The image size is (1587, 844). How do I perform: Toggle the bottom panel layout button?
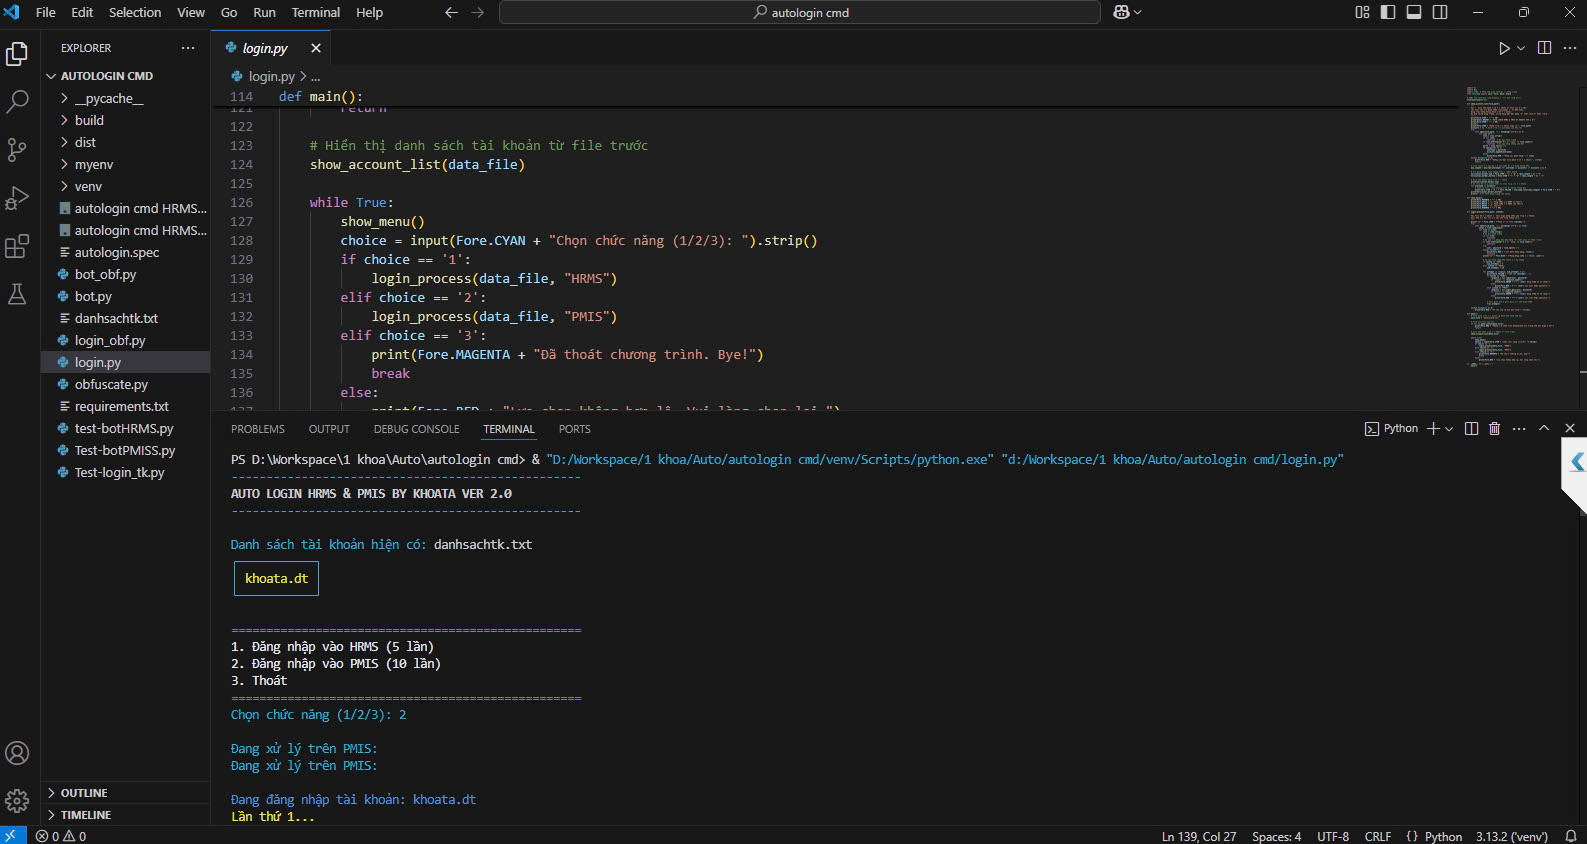[x=1414, y=12]
